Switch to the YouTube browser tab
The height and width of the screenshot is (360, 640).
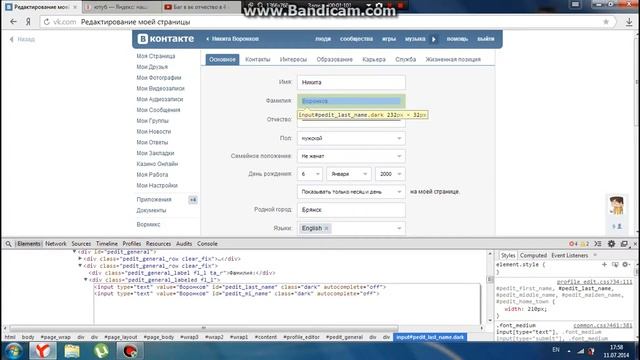199,7
